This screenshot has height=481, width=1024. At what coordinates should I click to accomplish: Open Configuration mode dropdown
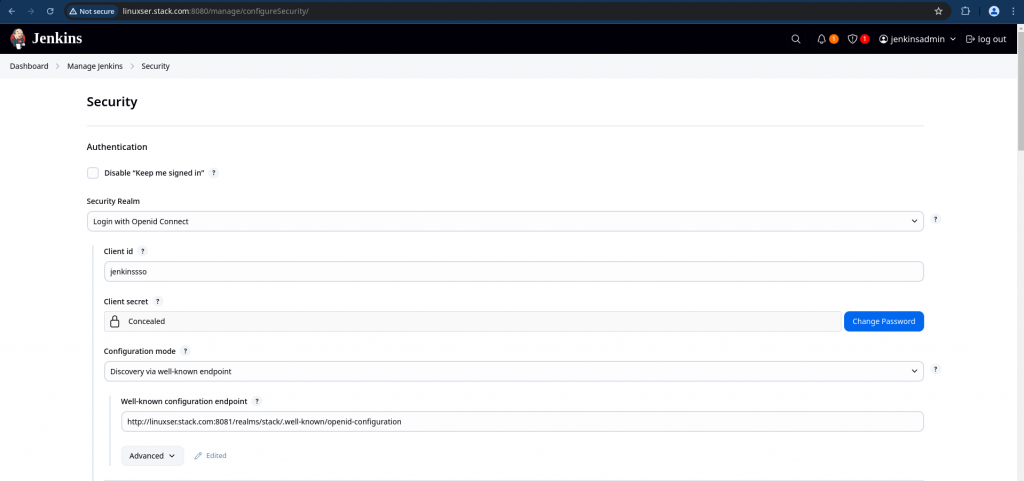pyautogui.click(x=513, y=371)
